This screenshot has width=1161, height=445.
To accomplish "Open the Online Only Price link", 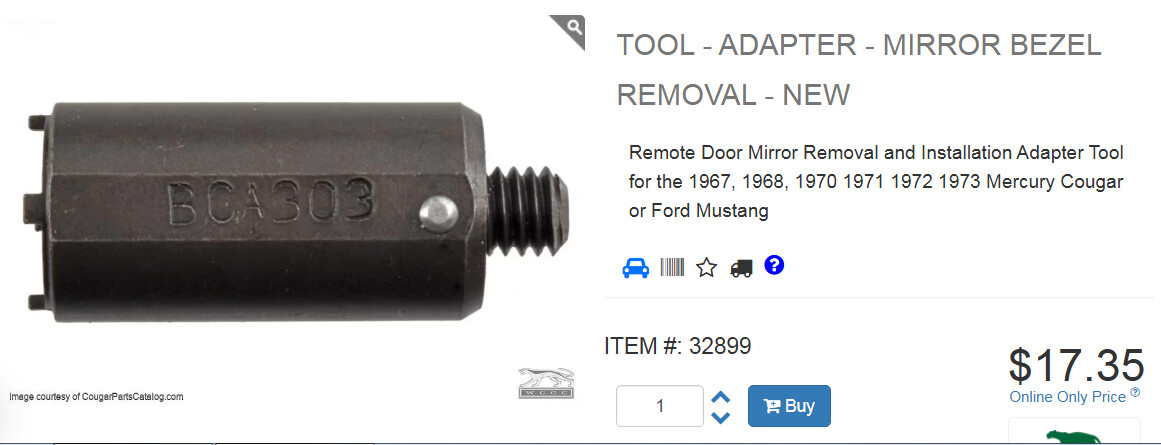I will [x=1068, y=397].
